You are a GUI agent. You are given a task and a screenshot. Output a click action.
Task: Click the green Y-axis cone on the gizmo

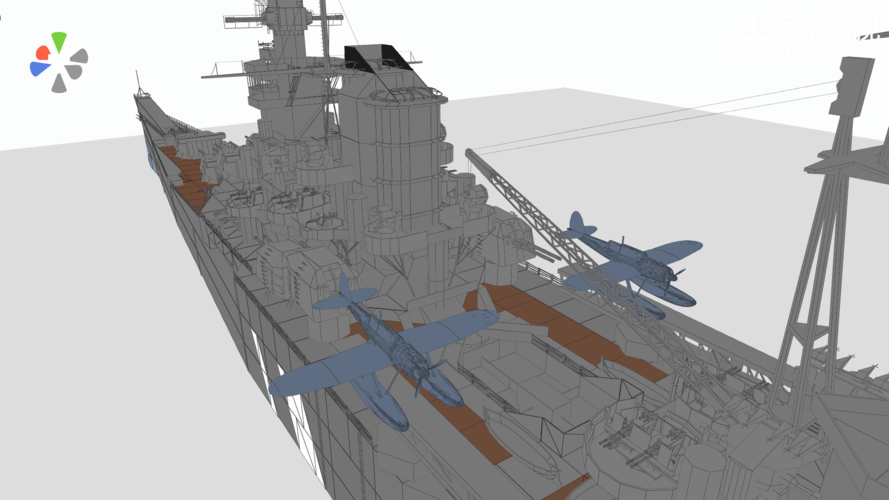(58, 42)
